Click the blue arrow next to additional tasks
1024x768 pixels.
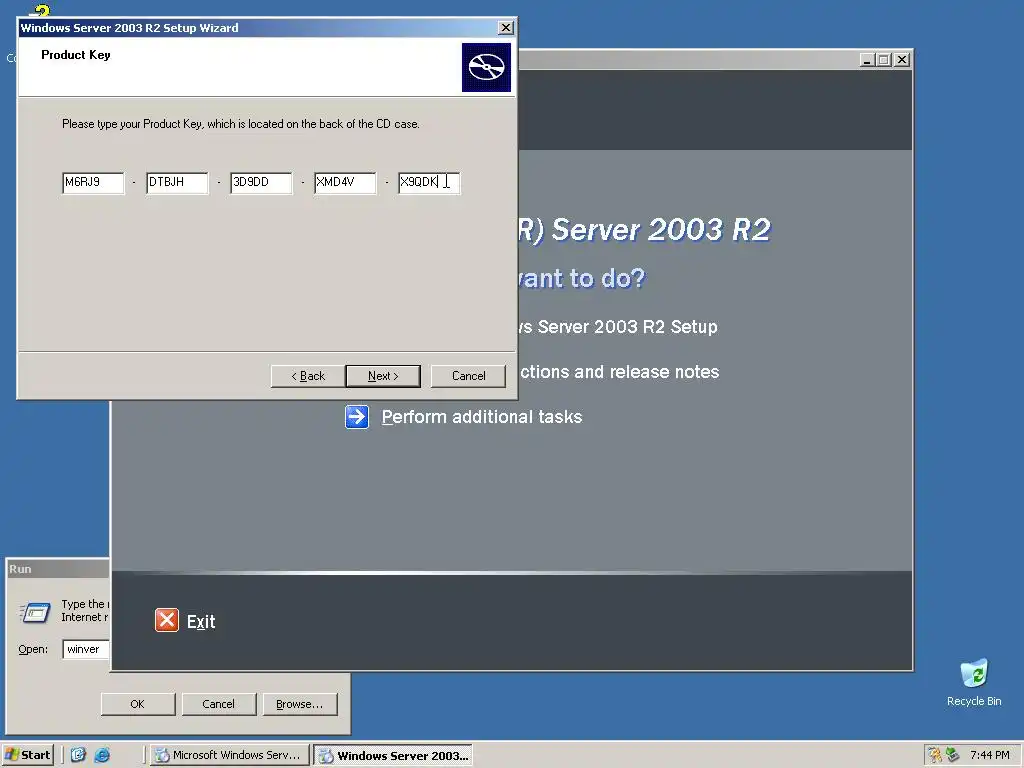point(357,417)
